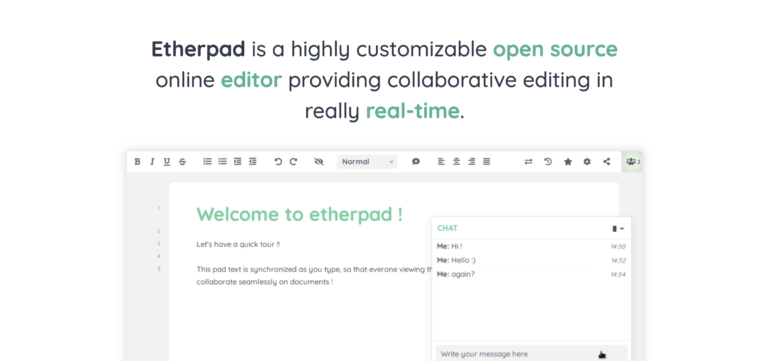Click line number 1 in gutter

coord(159,208)
